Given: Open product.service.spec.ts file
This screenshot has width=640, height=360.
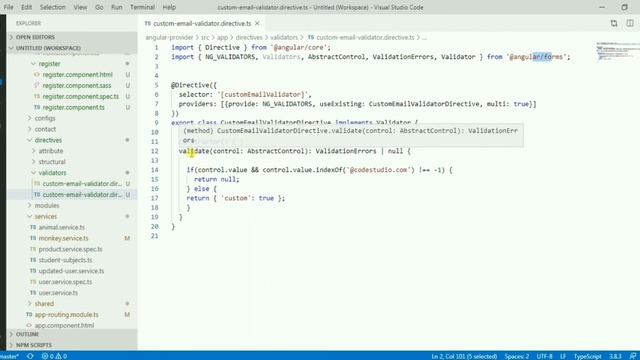Looking at the screenshot, I should (70, 249).
